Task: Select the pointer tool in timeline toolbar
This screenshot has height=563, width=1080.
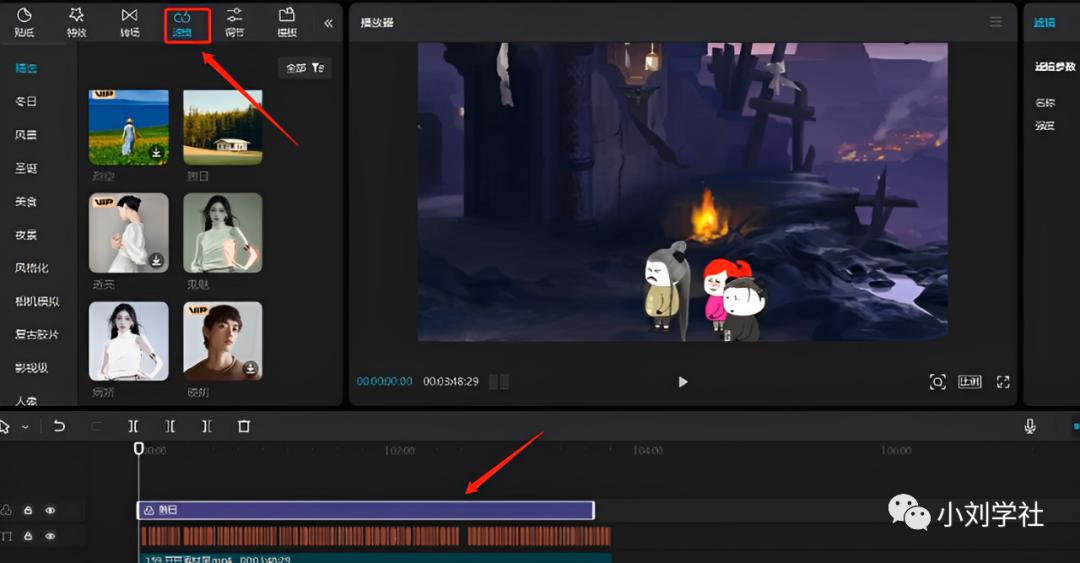Action: (x=5, y=427)
